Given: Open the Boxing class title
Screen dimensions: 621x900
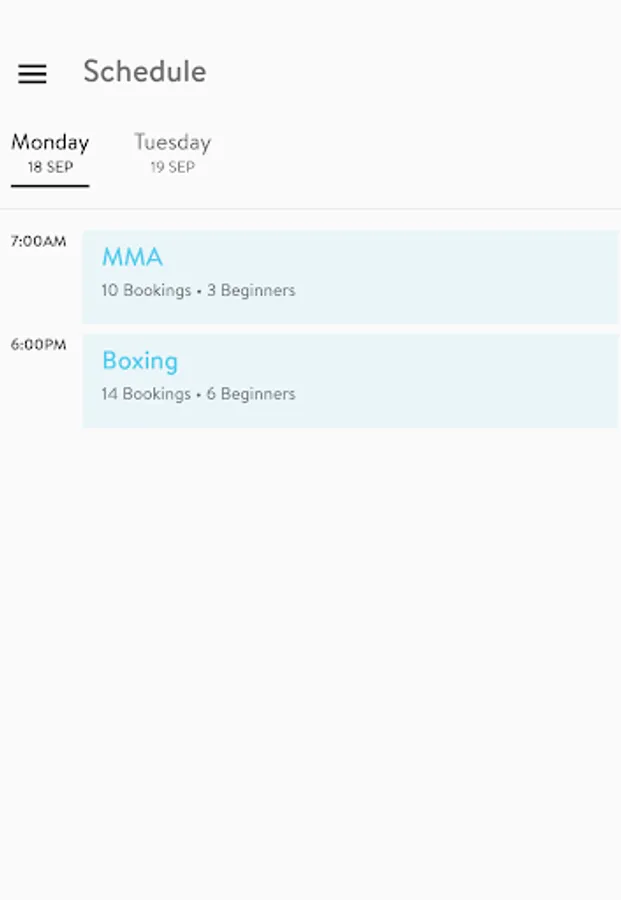Looking at the screenshot, I should point(140,361).
